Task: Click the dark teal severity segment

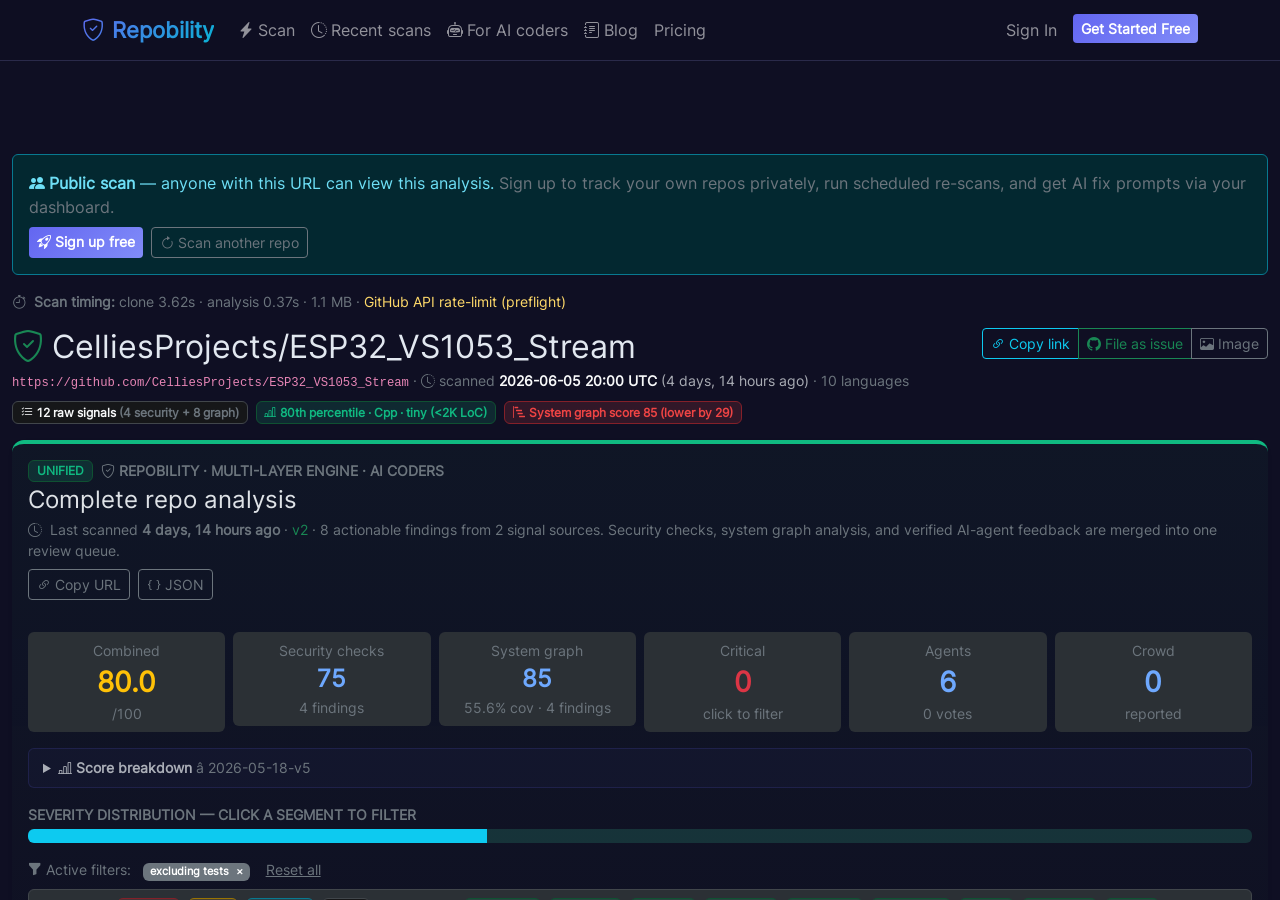Action: click(869, 836)
